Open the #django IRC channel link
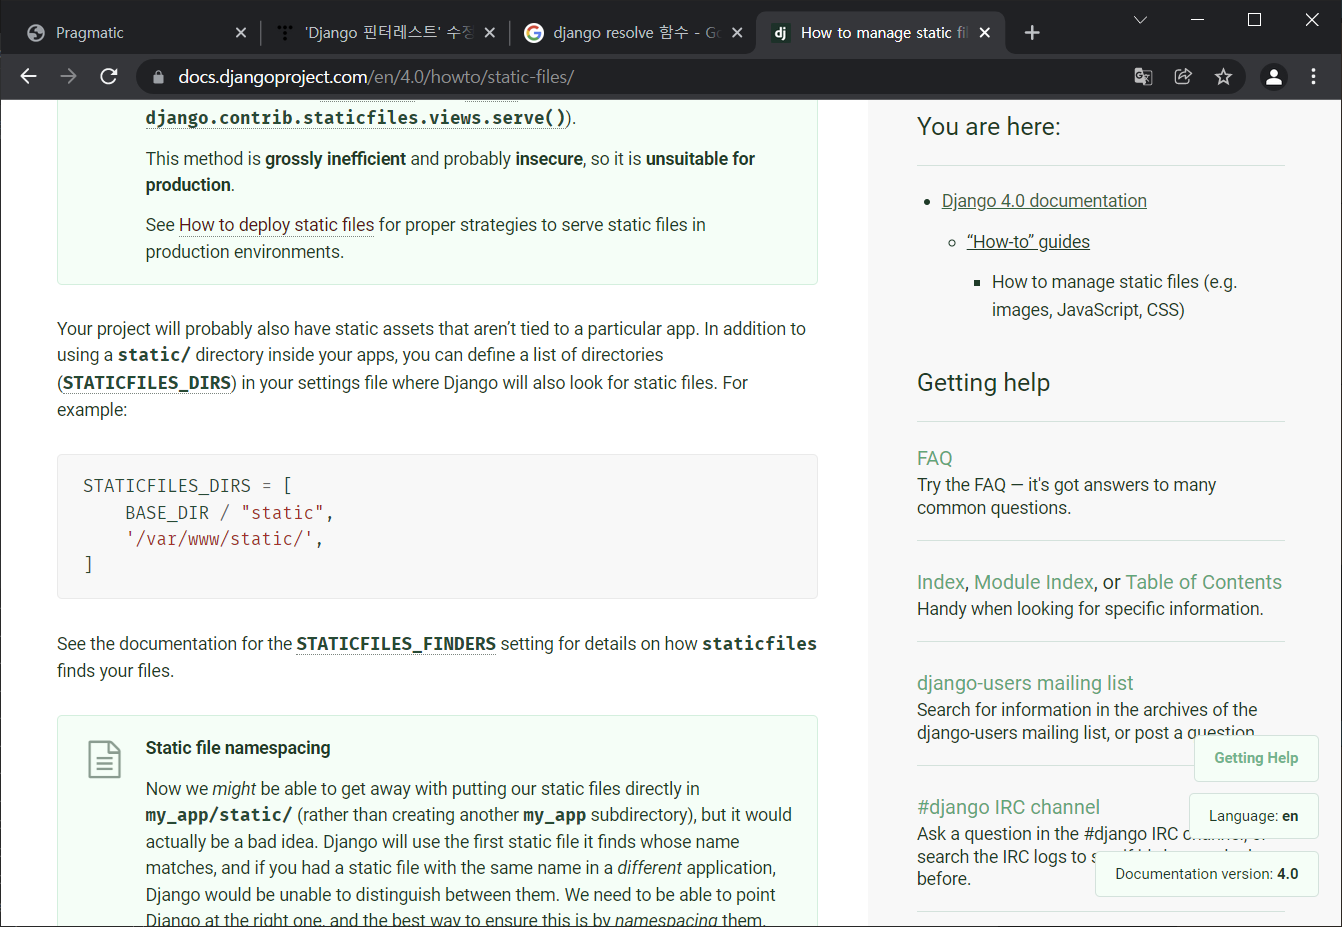Screen dimensions: 1342x927 click(1008, 807)
